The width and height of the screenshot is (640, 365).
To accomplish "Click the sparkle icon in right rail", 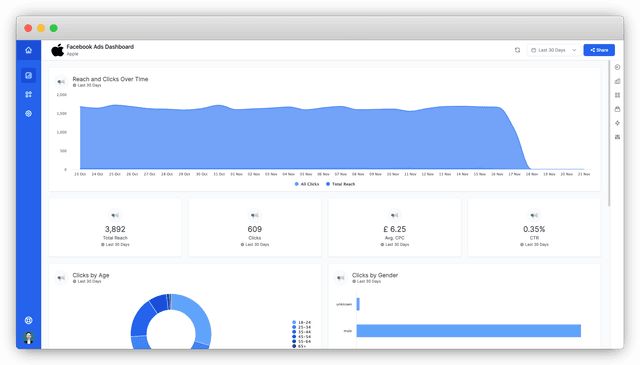I will [x=617, y=123].
